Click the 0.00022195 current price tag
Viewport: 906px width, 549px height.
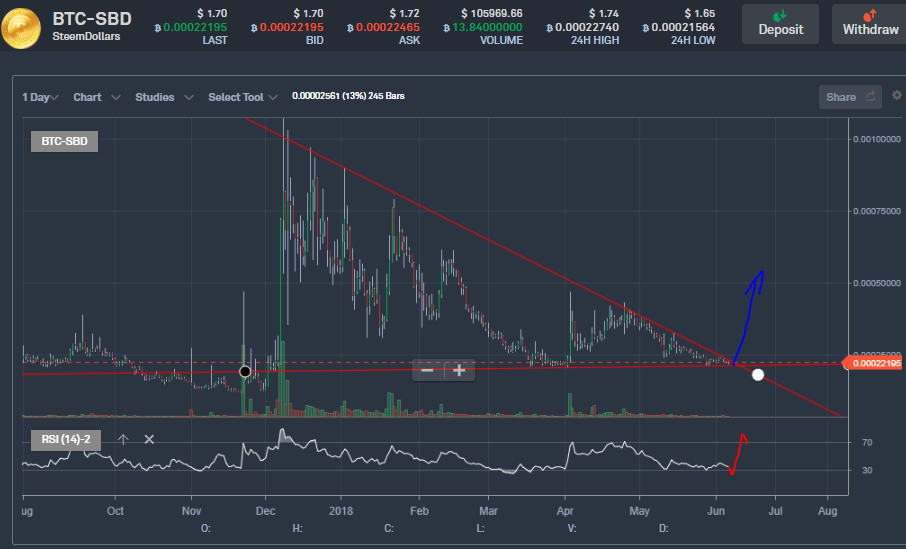(874, 363)
